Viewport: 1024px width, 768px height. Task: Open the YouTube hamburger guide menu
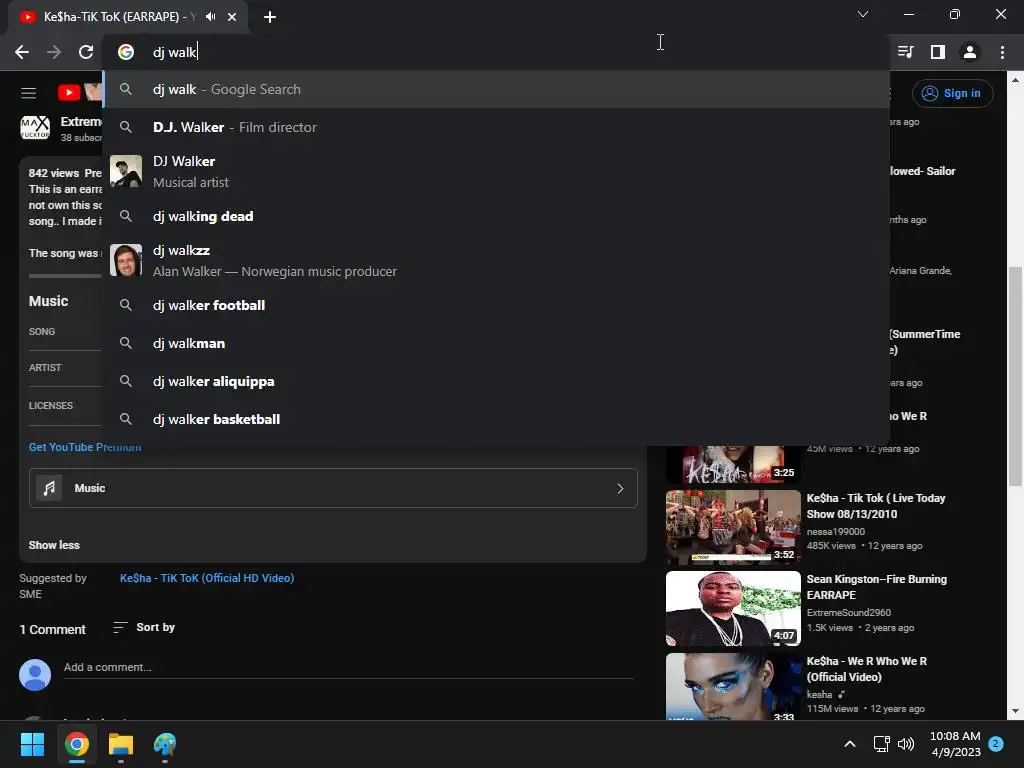click(28, 93)
